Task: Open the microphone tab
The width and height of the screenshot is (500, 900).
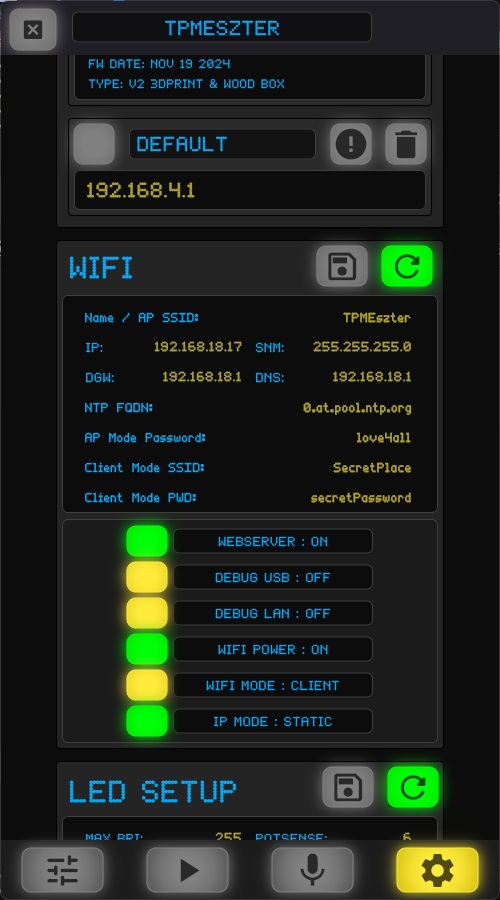Action: (312, 871)
